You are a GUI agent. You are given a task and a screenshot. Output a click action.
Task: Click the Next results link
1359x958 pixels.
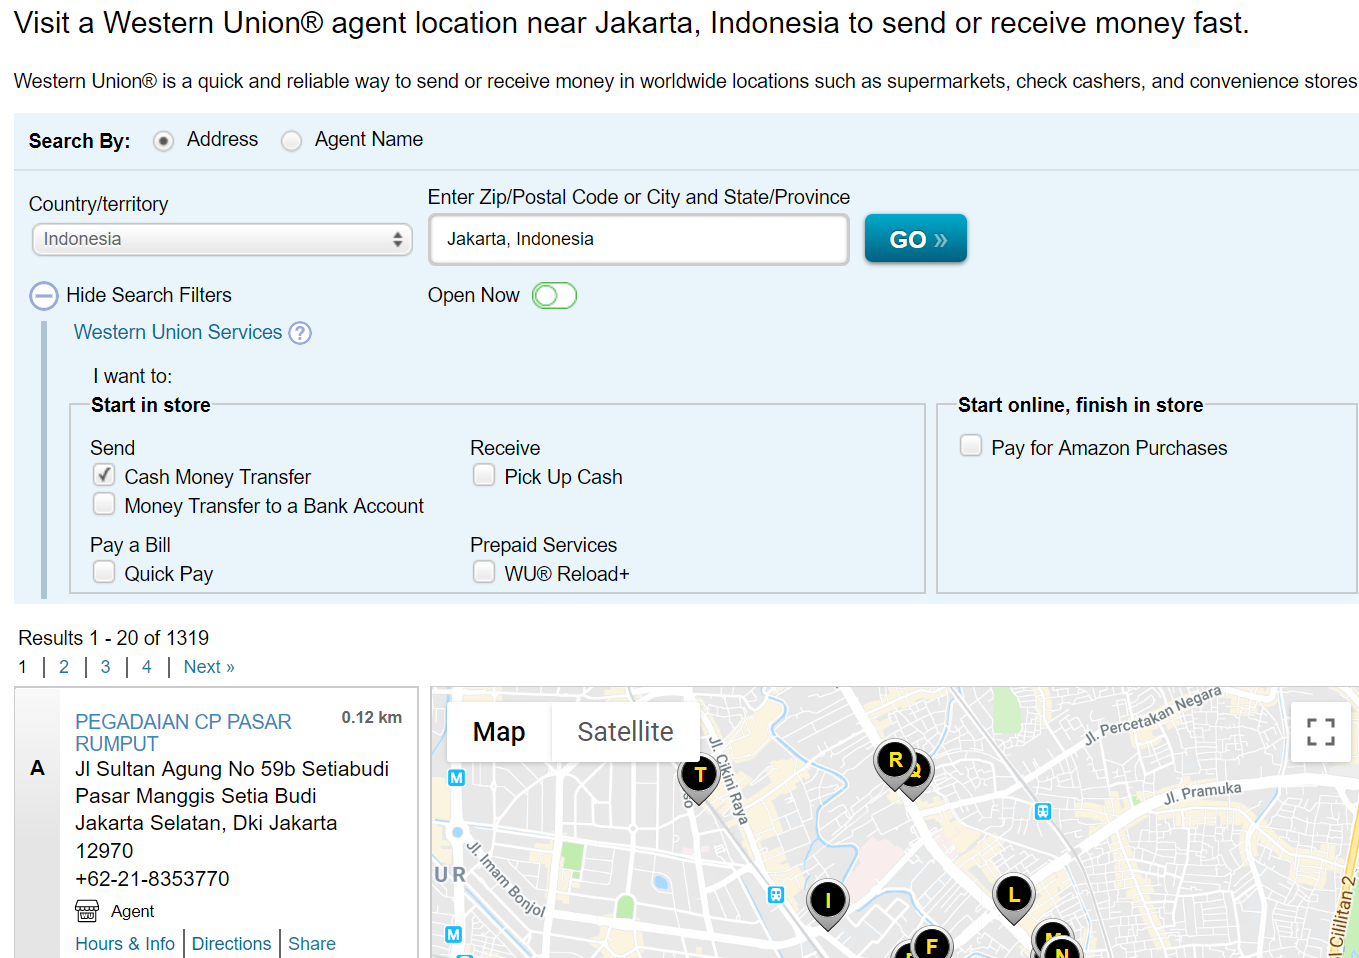(x=209, y=667)
